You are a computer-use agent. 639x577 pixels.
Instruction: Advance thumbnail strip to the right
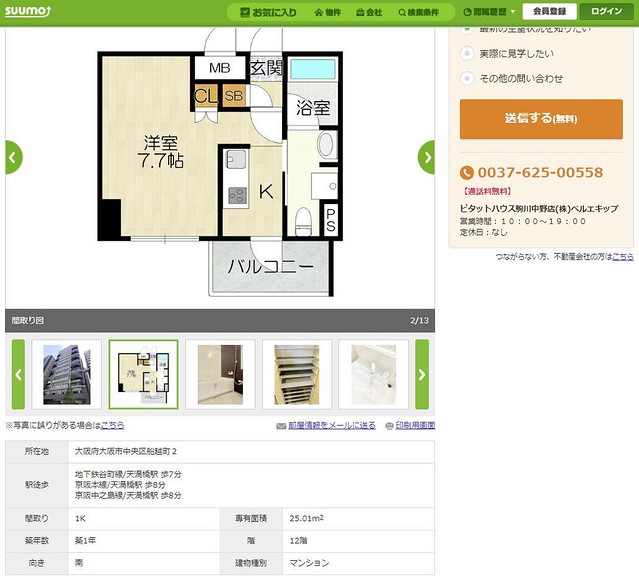(422, 374)
